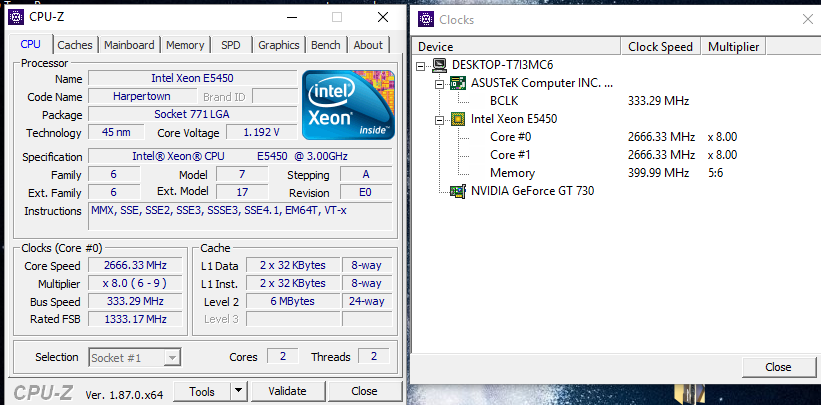The width and height of the screenshot is (821, 405).
Task: Select the Intel Xeon E5450 chip icon
Action: coord(458,119)
